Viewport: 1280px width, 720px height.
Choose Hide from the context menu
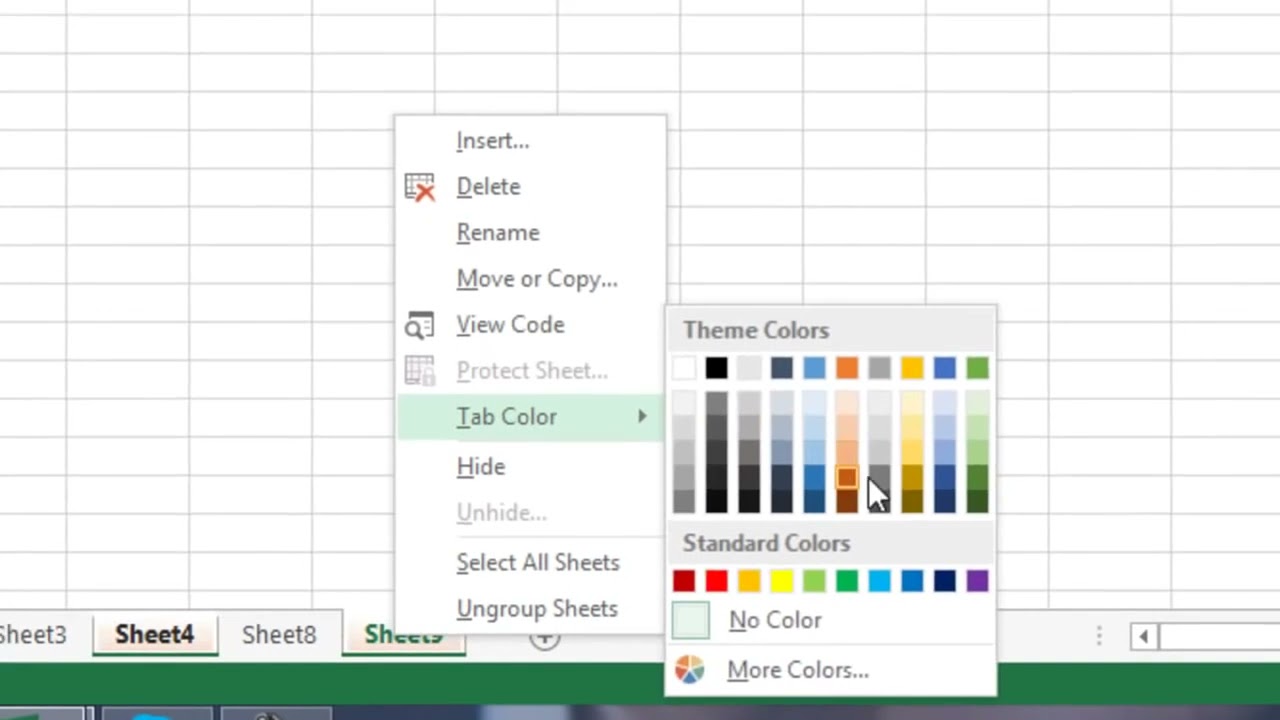(x=481, y=467)
